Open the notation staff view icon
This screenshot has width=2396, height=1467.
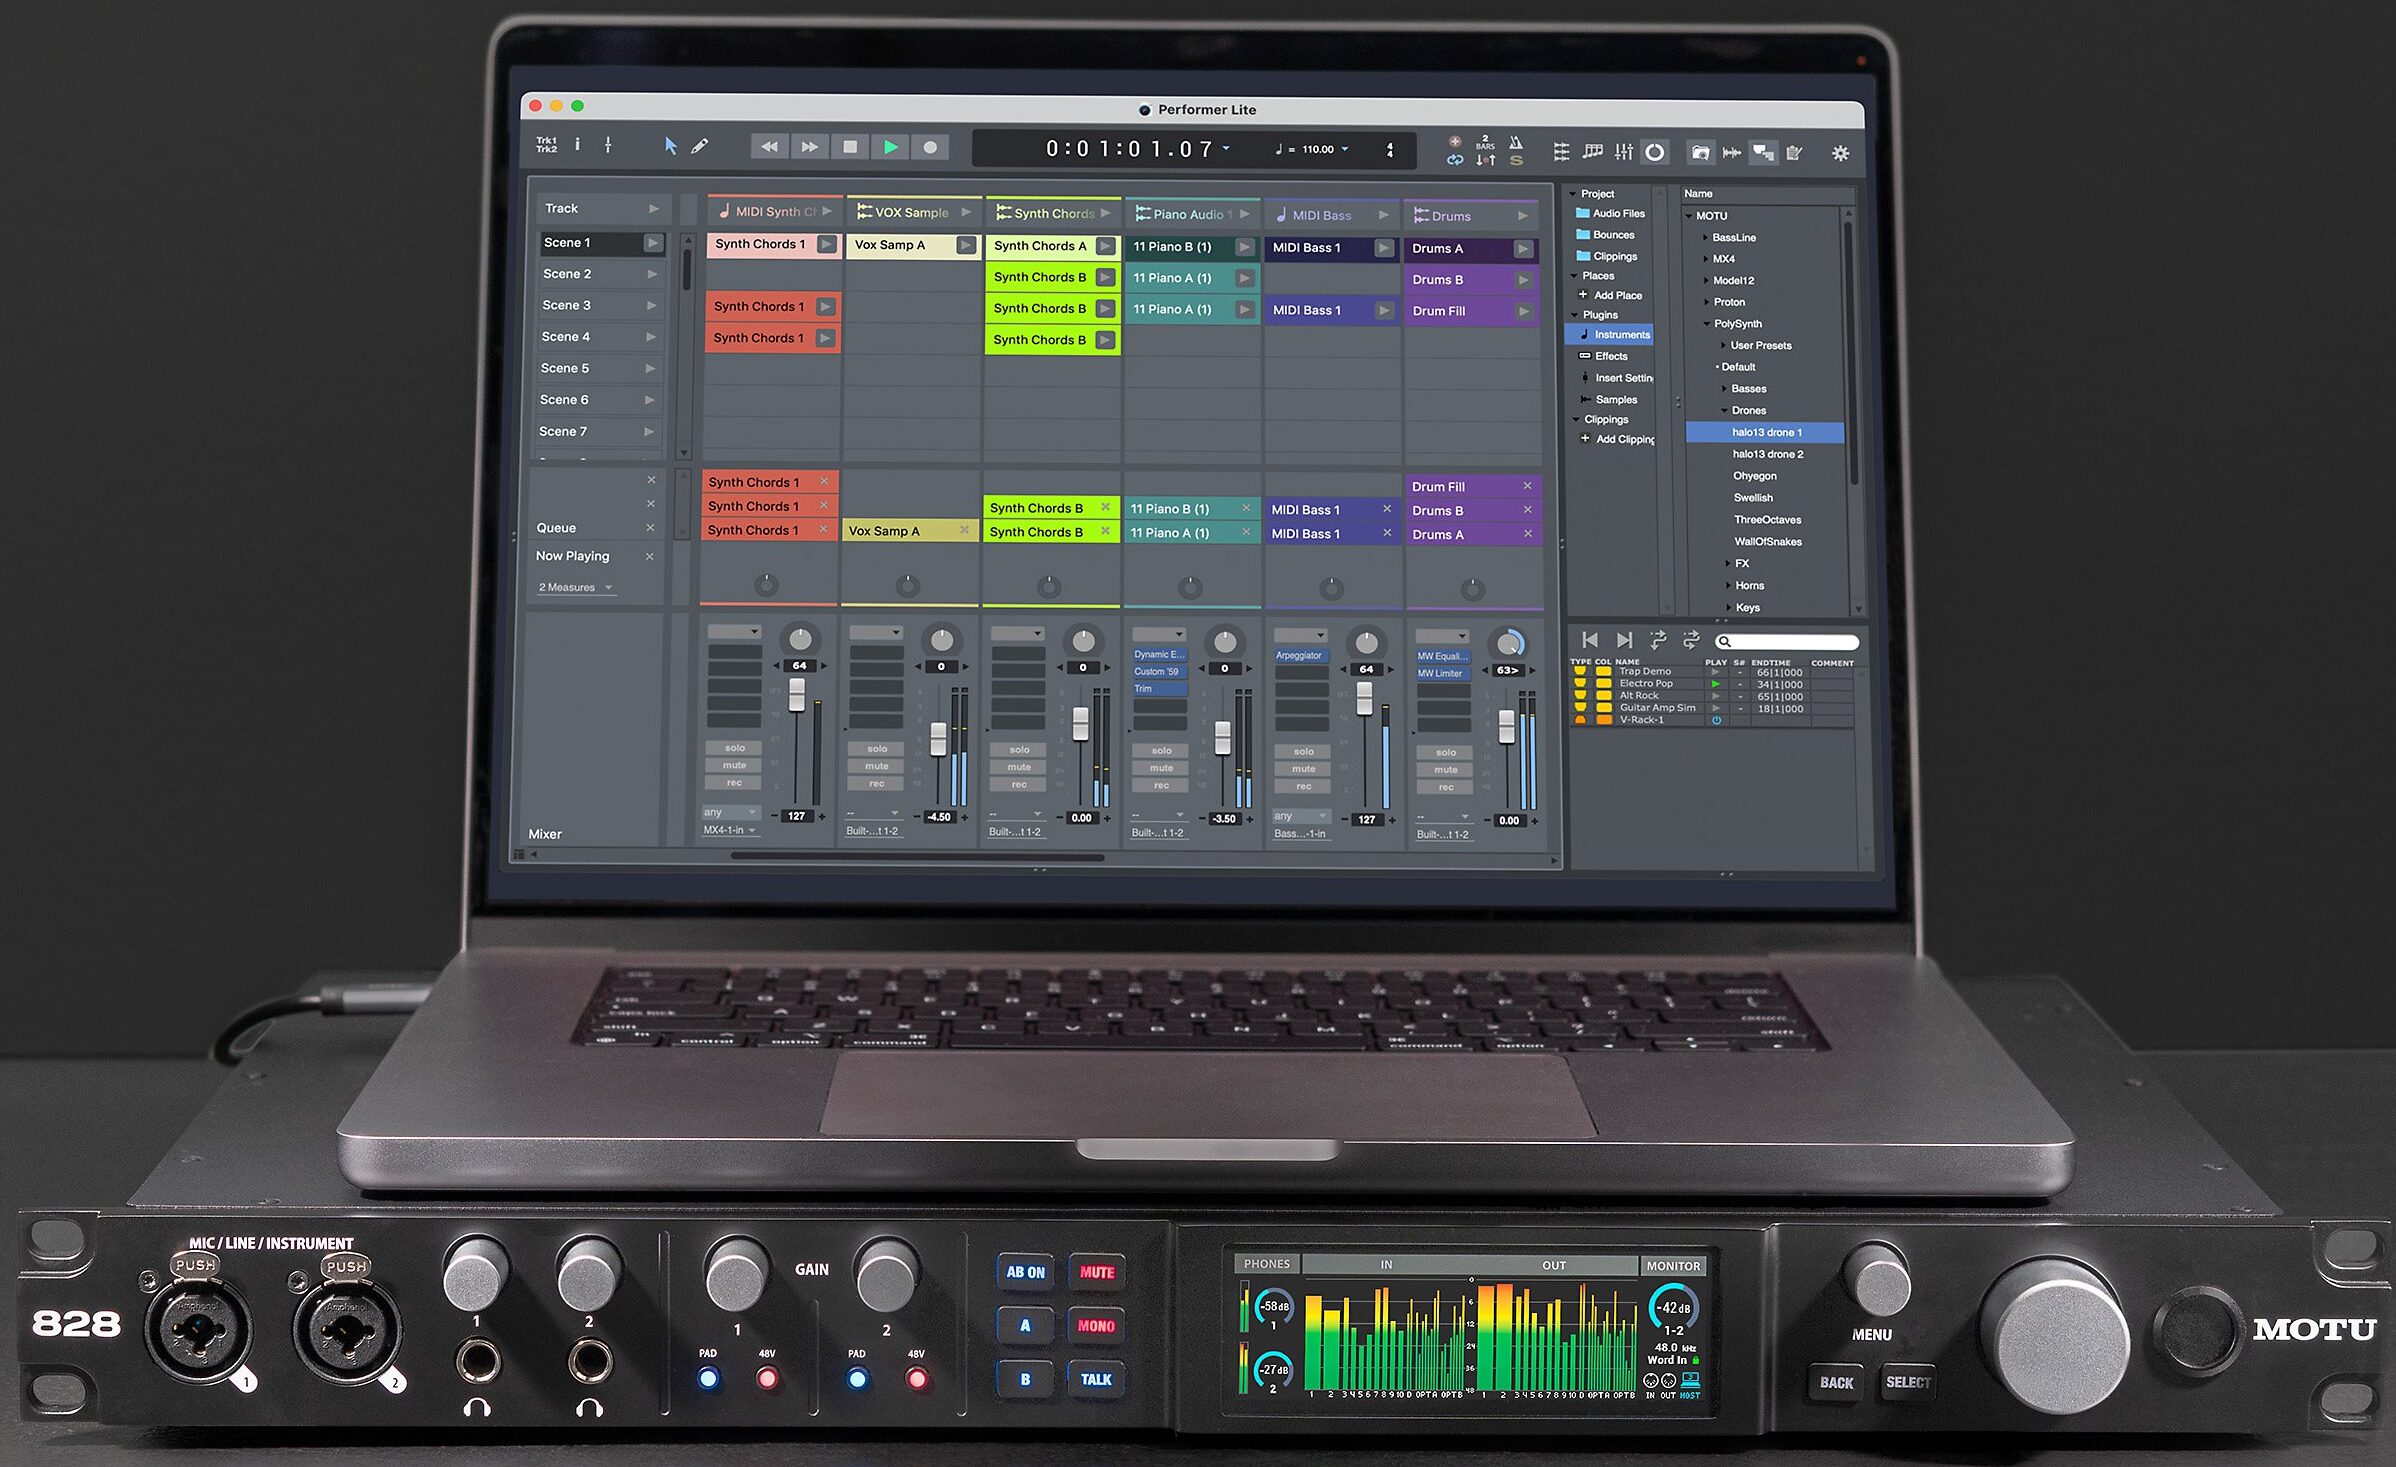point(1592,152)
